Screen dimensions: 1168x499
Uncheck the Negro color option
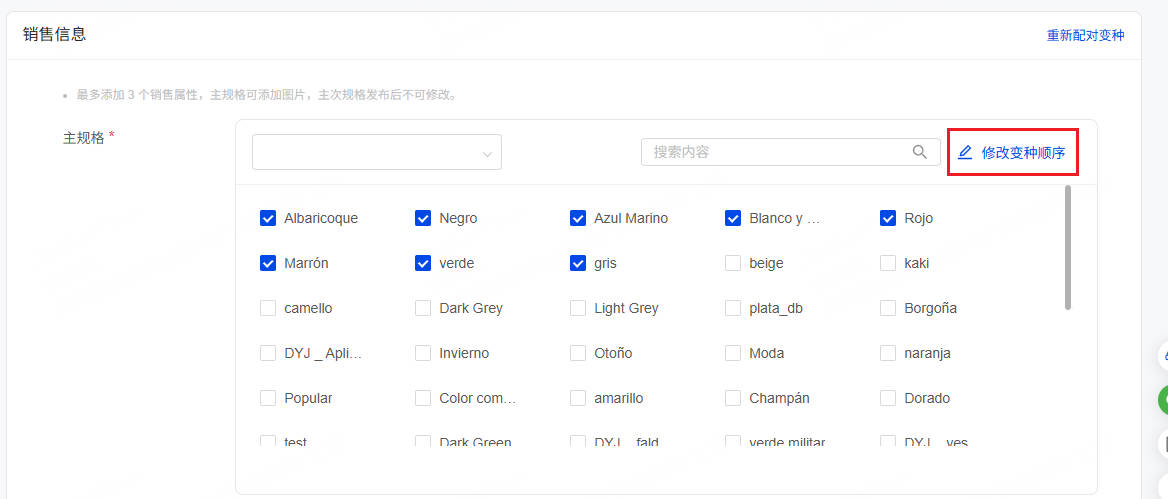point(423,218)
